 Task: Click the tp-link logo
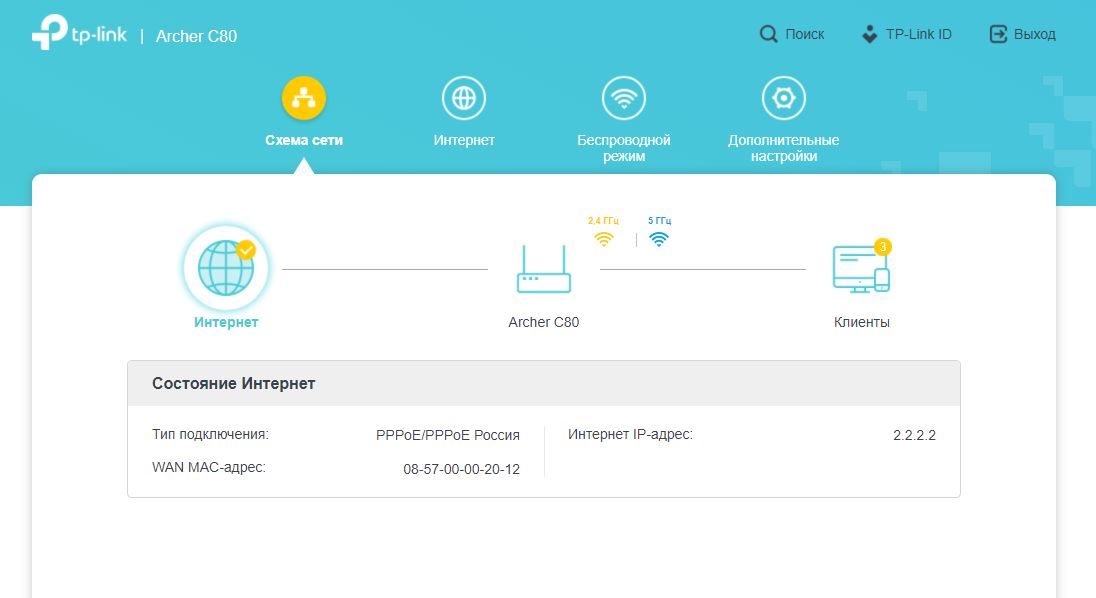click(x=78, y=35)
